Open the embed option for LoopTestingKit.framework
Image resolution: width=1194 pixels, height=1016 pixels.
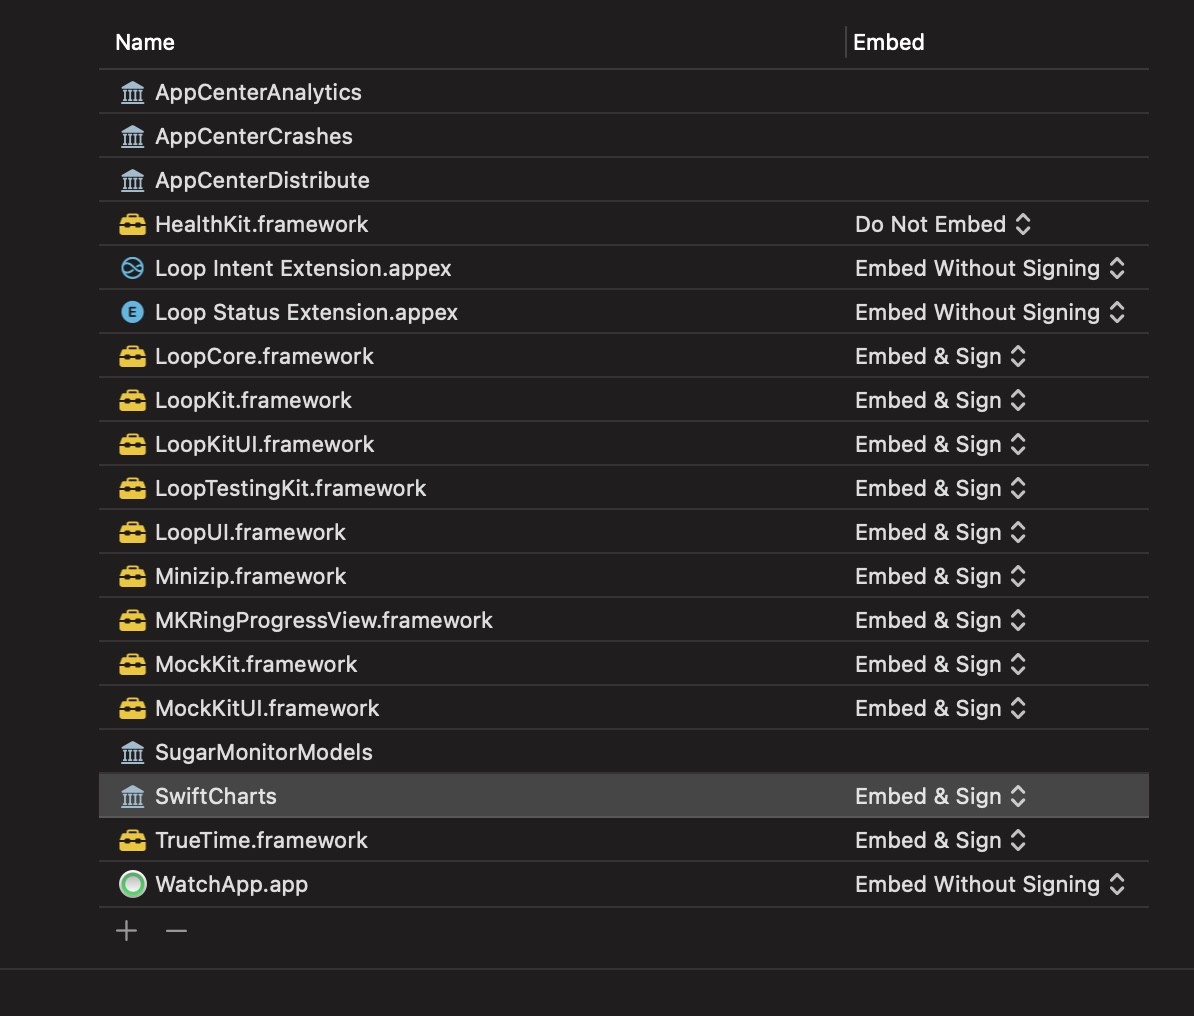[x=940, y=488]
